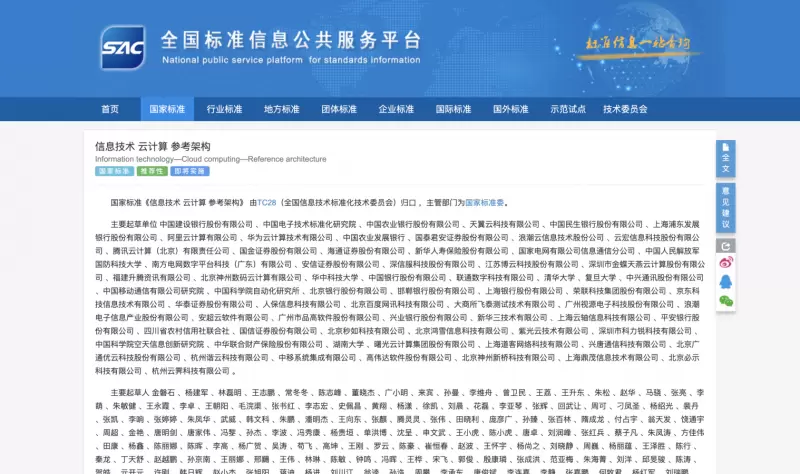The image size is (800, 474).
Task: Click the 即将实施 status tag
Action: [x=190, y=171]
